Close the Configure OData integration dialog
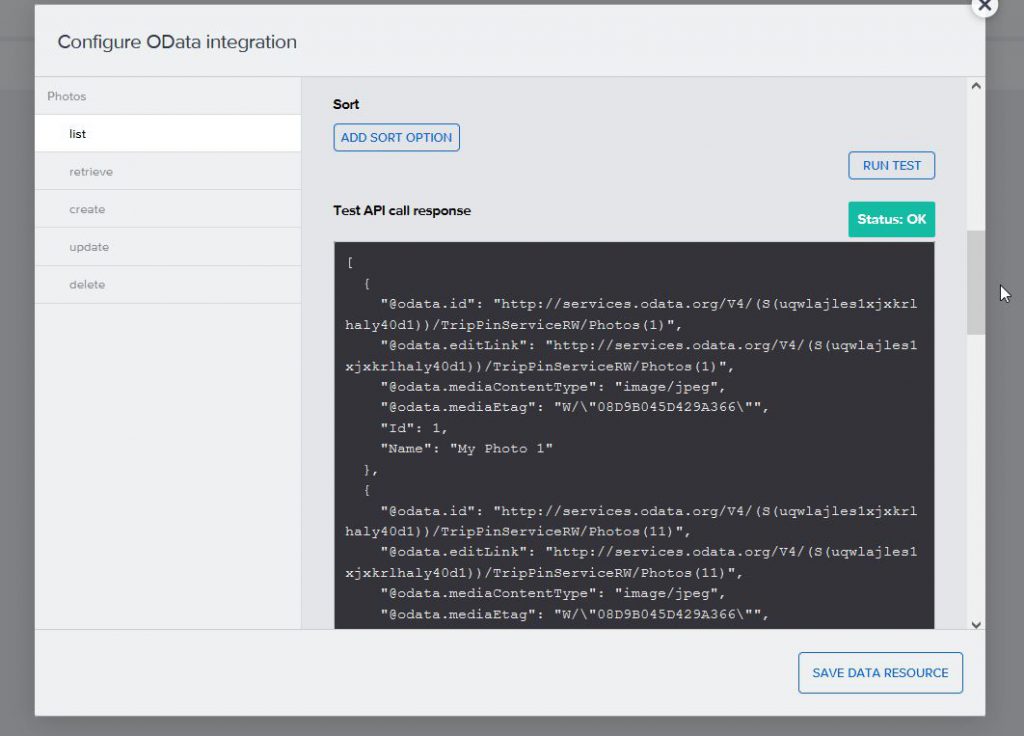The height and width of the screenshot is (736, 1024). click(984, 6)
